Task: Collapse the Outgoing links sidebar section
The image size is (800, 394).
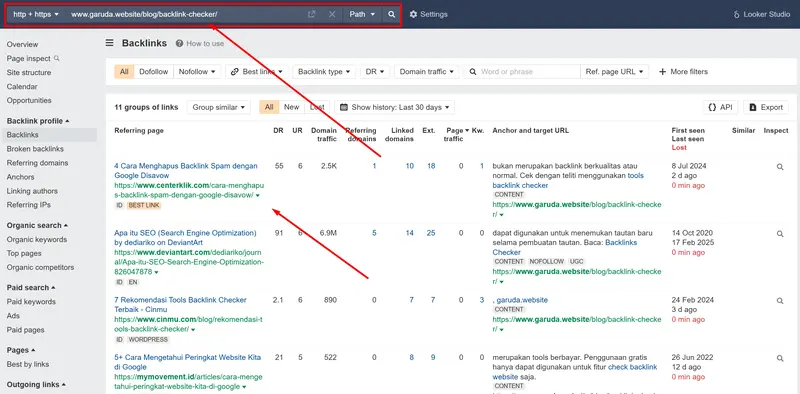Action: pos(37,384)
